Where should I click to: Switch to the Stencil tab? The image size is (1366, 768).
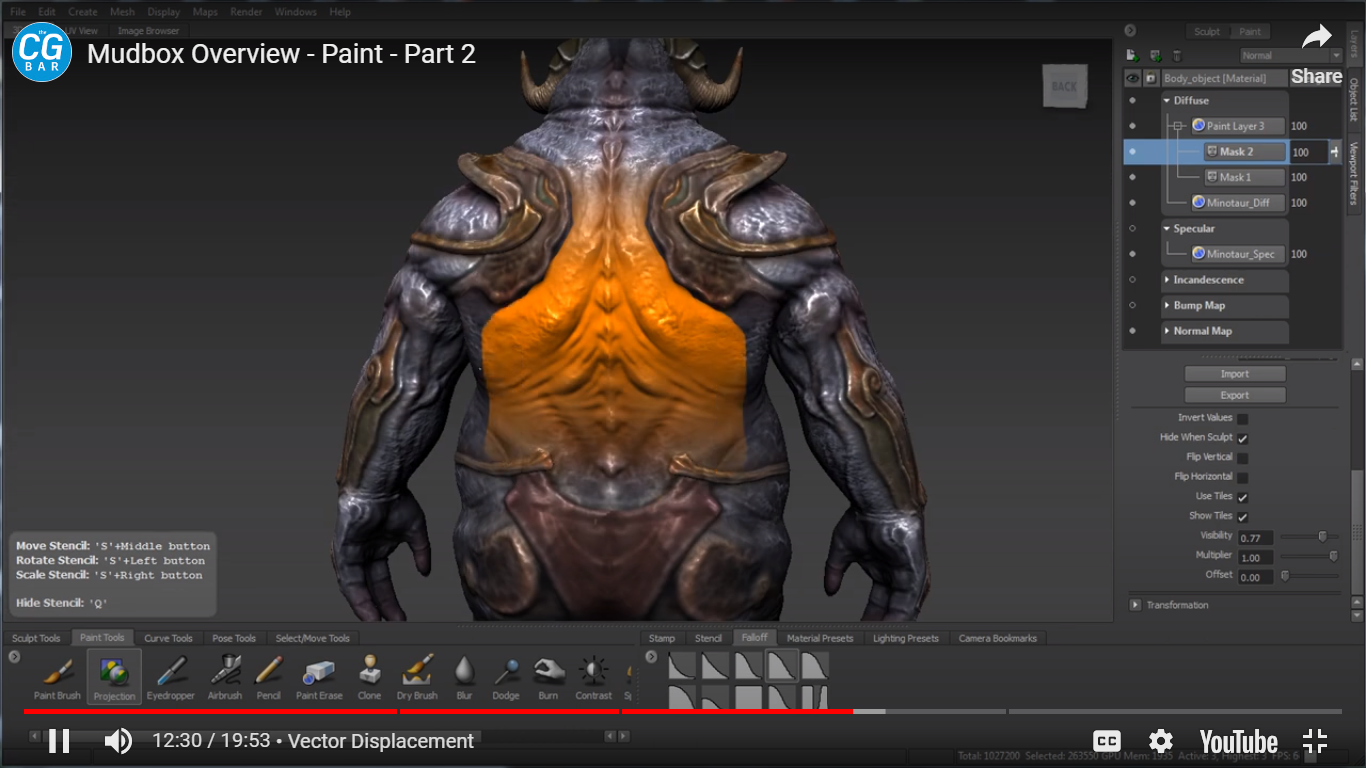coord(708,638)
